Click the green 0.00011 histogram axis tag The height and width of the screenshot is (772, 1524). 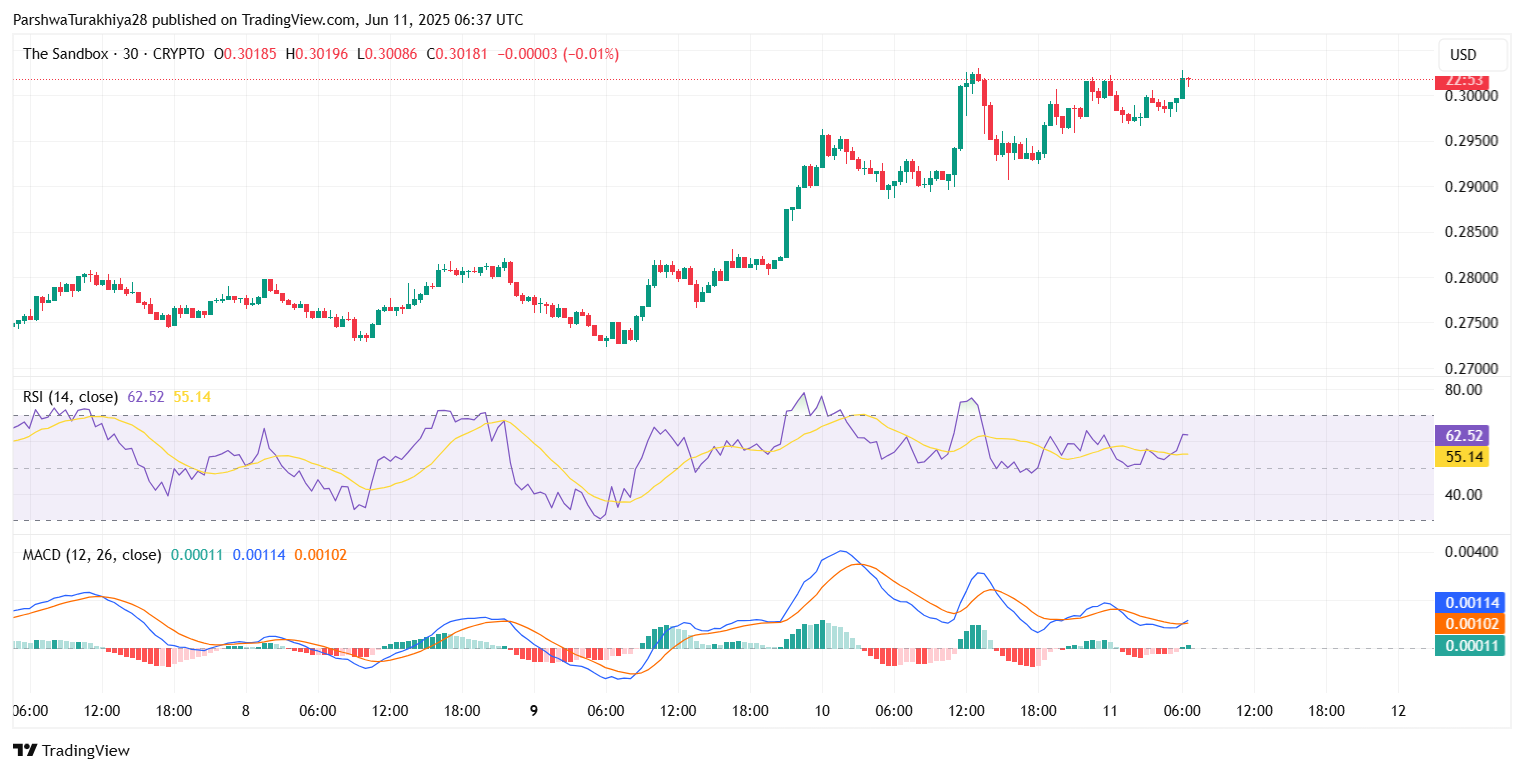(x=1469, y=646)
